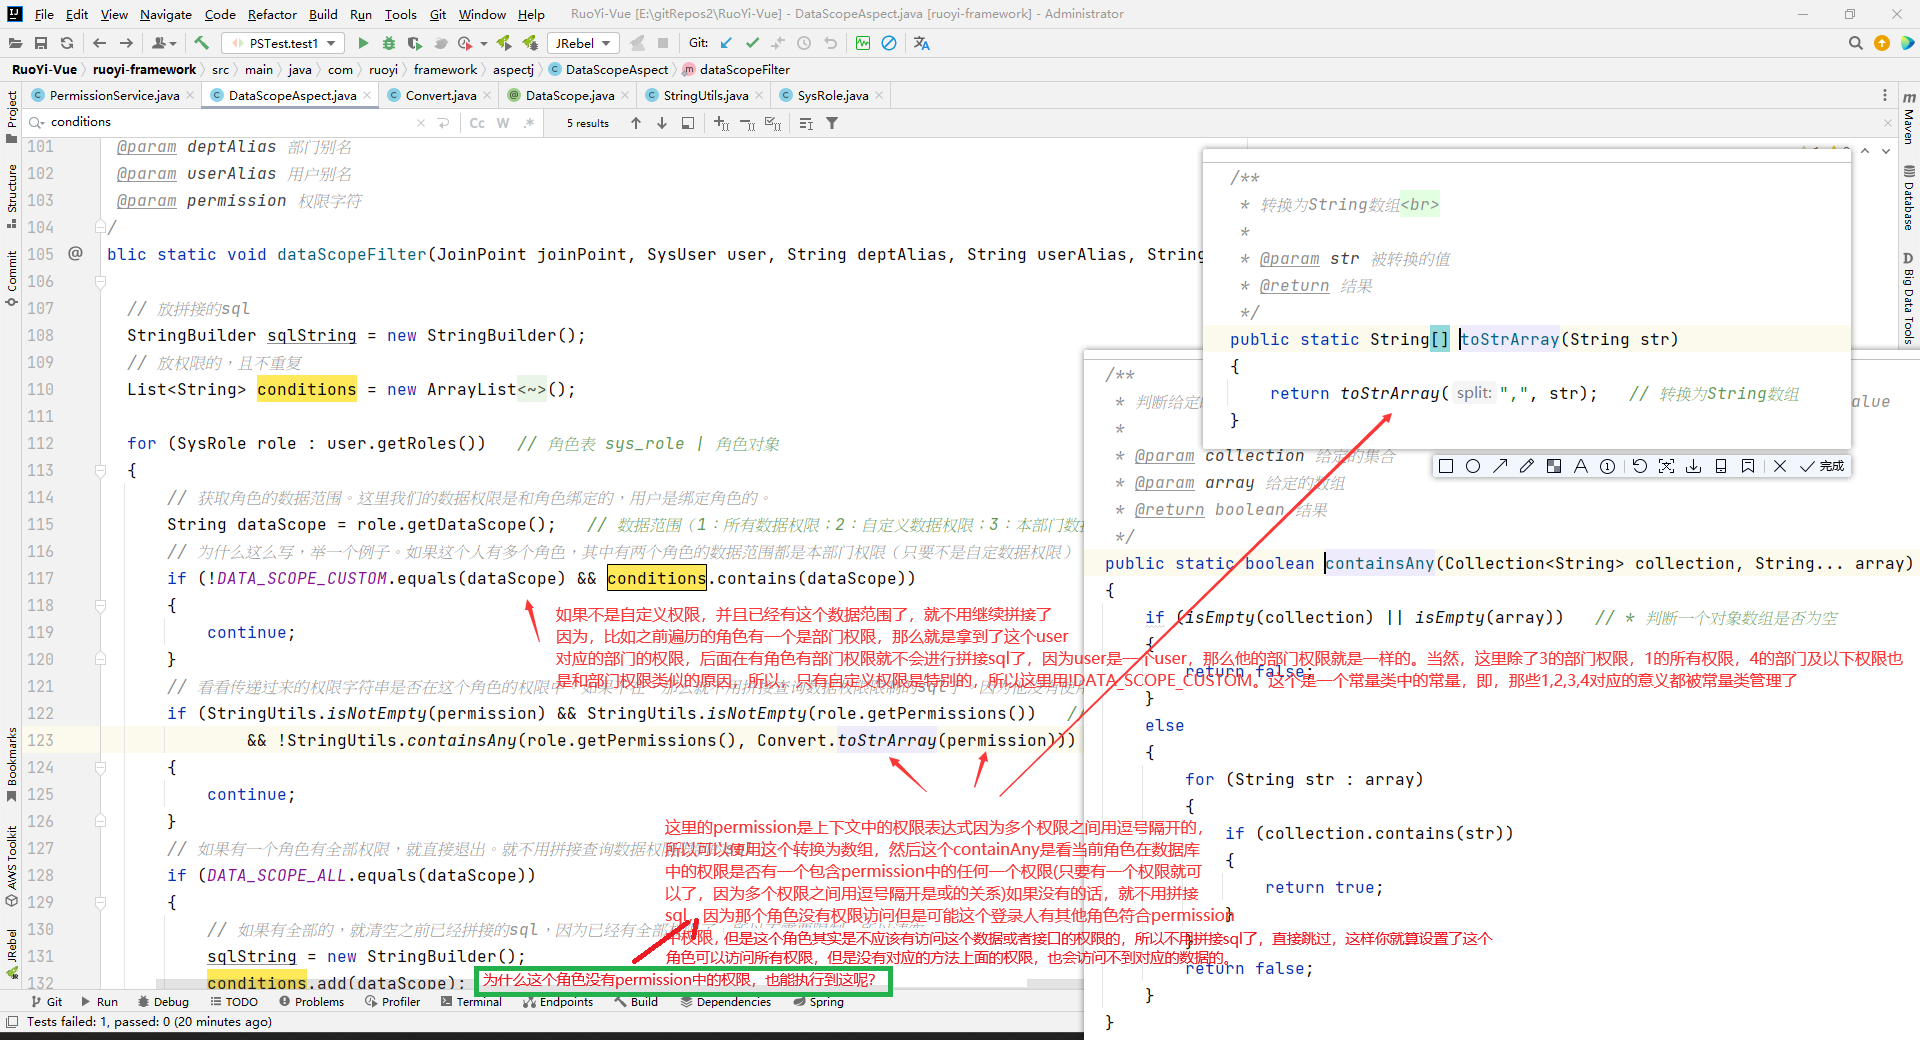The height and width of the screenshot is (1040, 1920).
Task: Toggle Regex (.*) option in find bar
Action: click(529, 123)
